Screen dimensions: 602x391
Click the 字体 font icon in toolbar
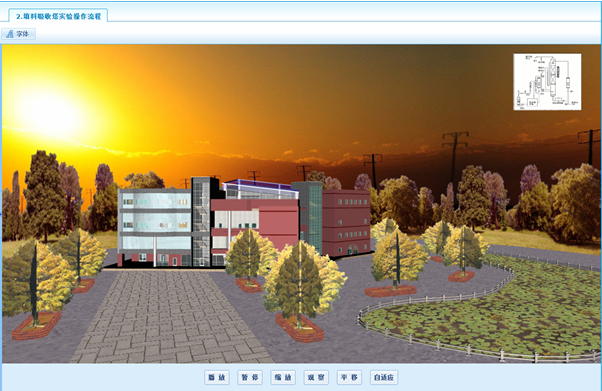tap(10, 34)
